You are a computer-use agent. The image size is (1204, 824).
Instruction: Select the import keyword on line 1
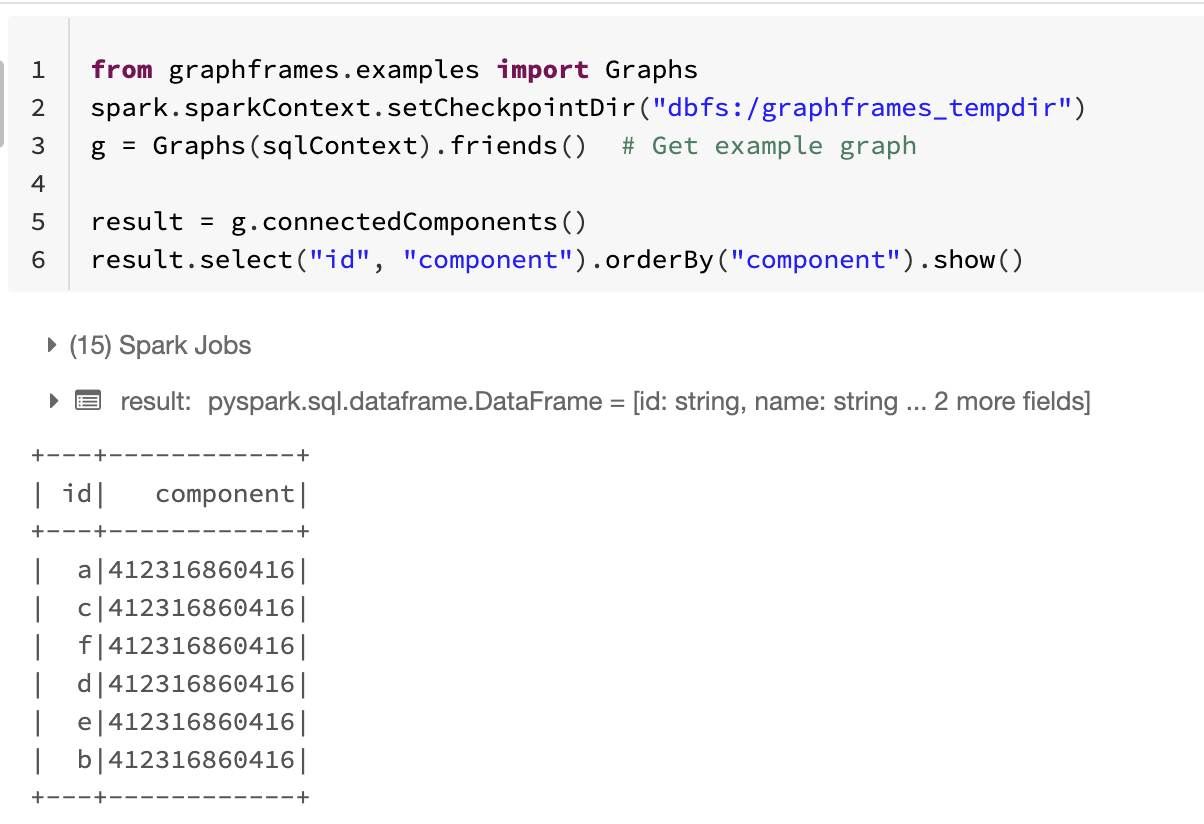tap(543, 69)
